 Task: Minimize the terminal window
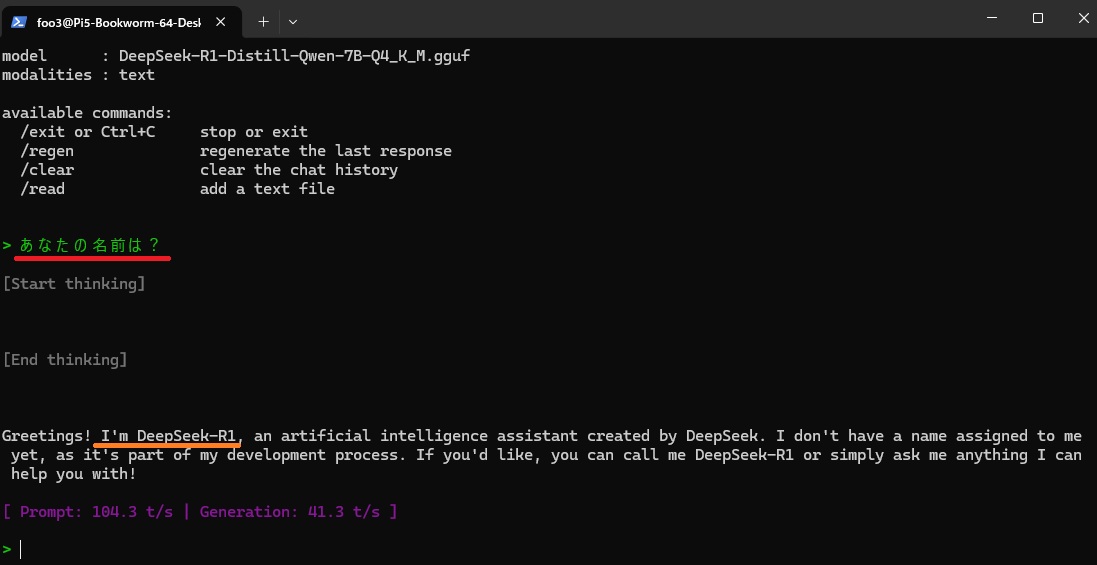tap(990, 18)
